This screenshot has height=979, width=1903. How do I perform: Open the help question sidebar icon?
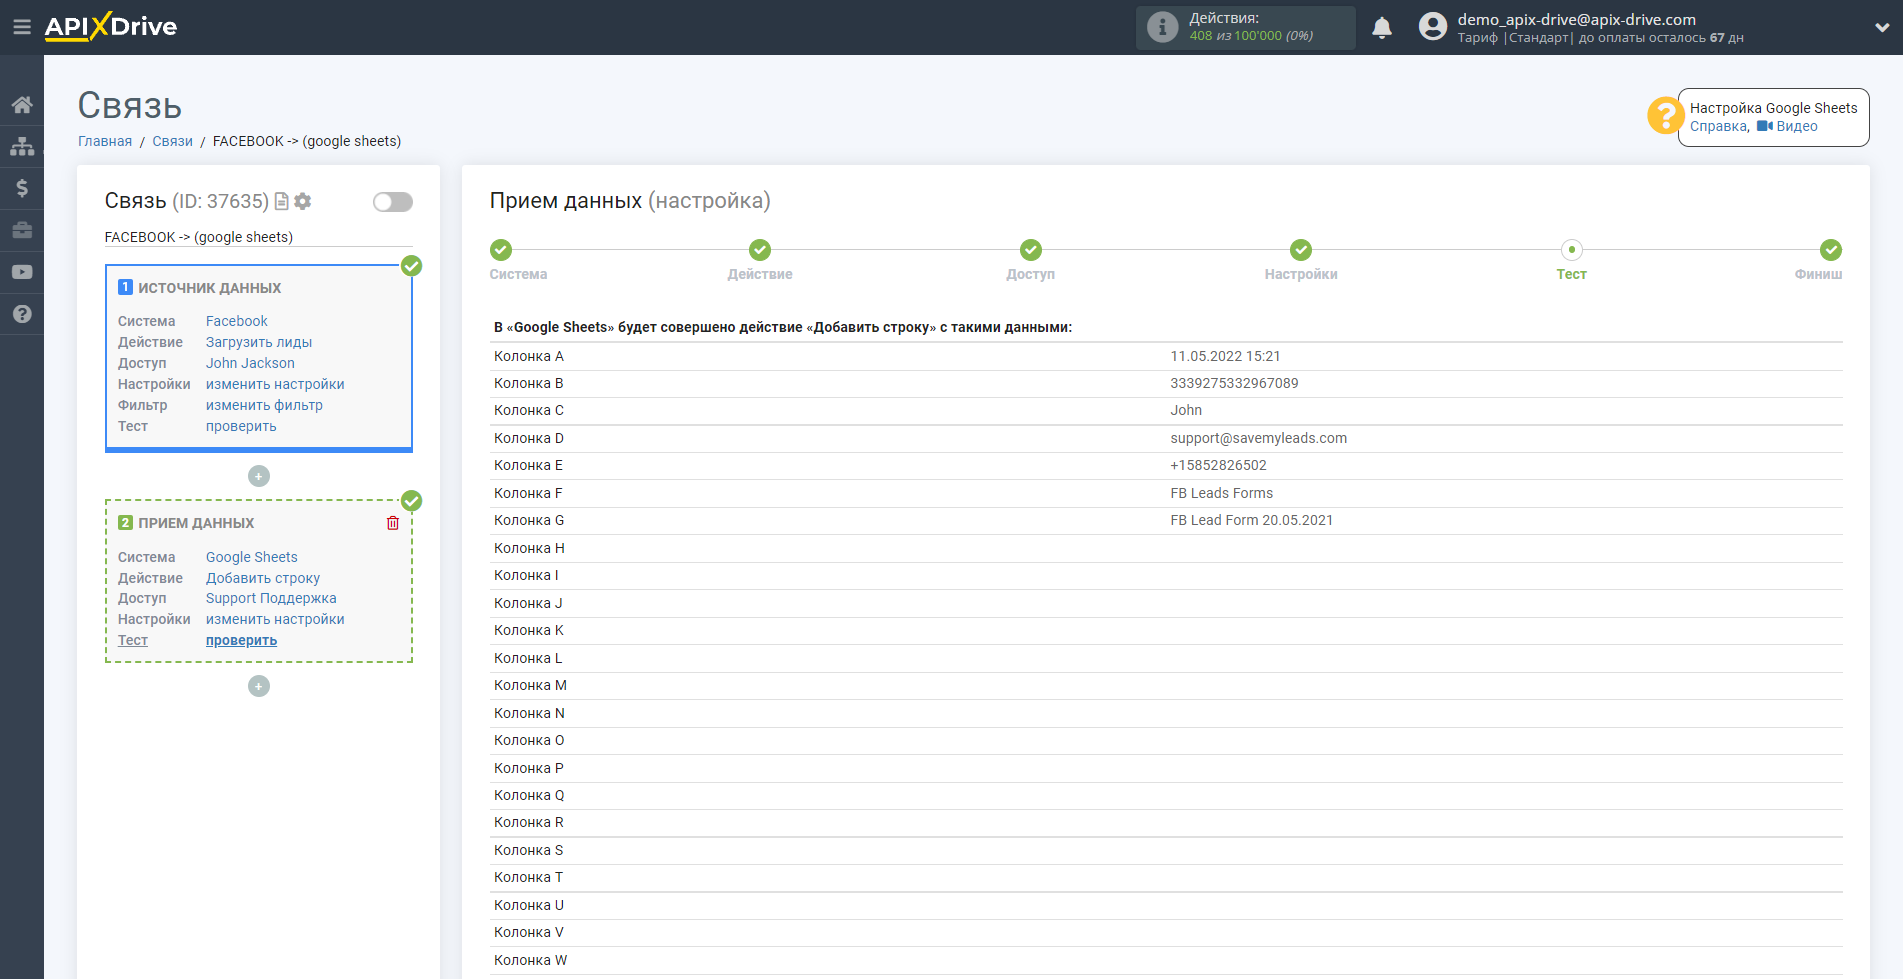click(22, 314)
